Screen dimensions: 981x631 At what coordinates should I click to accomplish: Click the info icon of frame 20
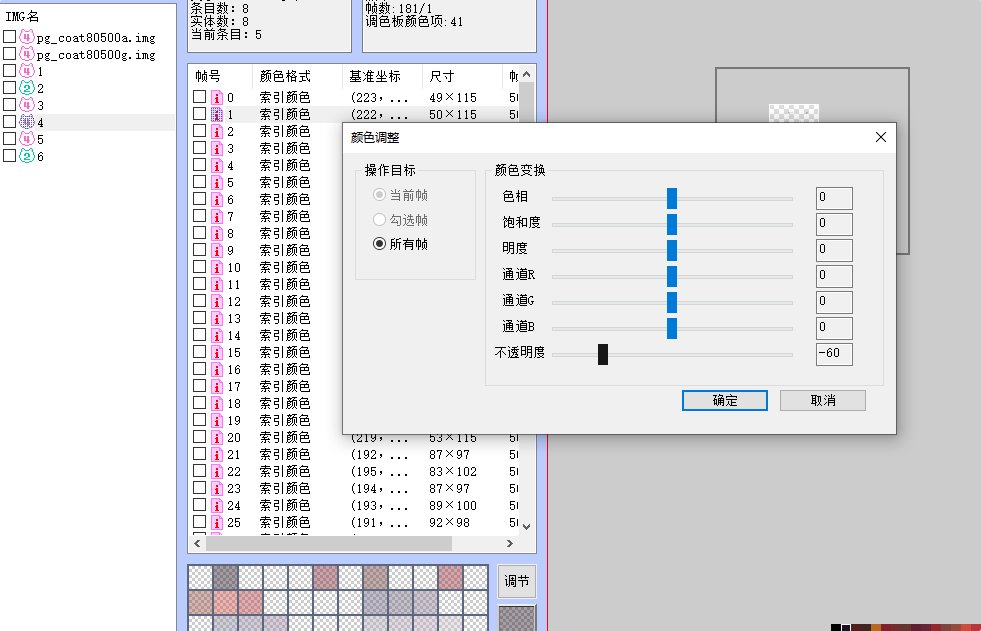216,438
